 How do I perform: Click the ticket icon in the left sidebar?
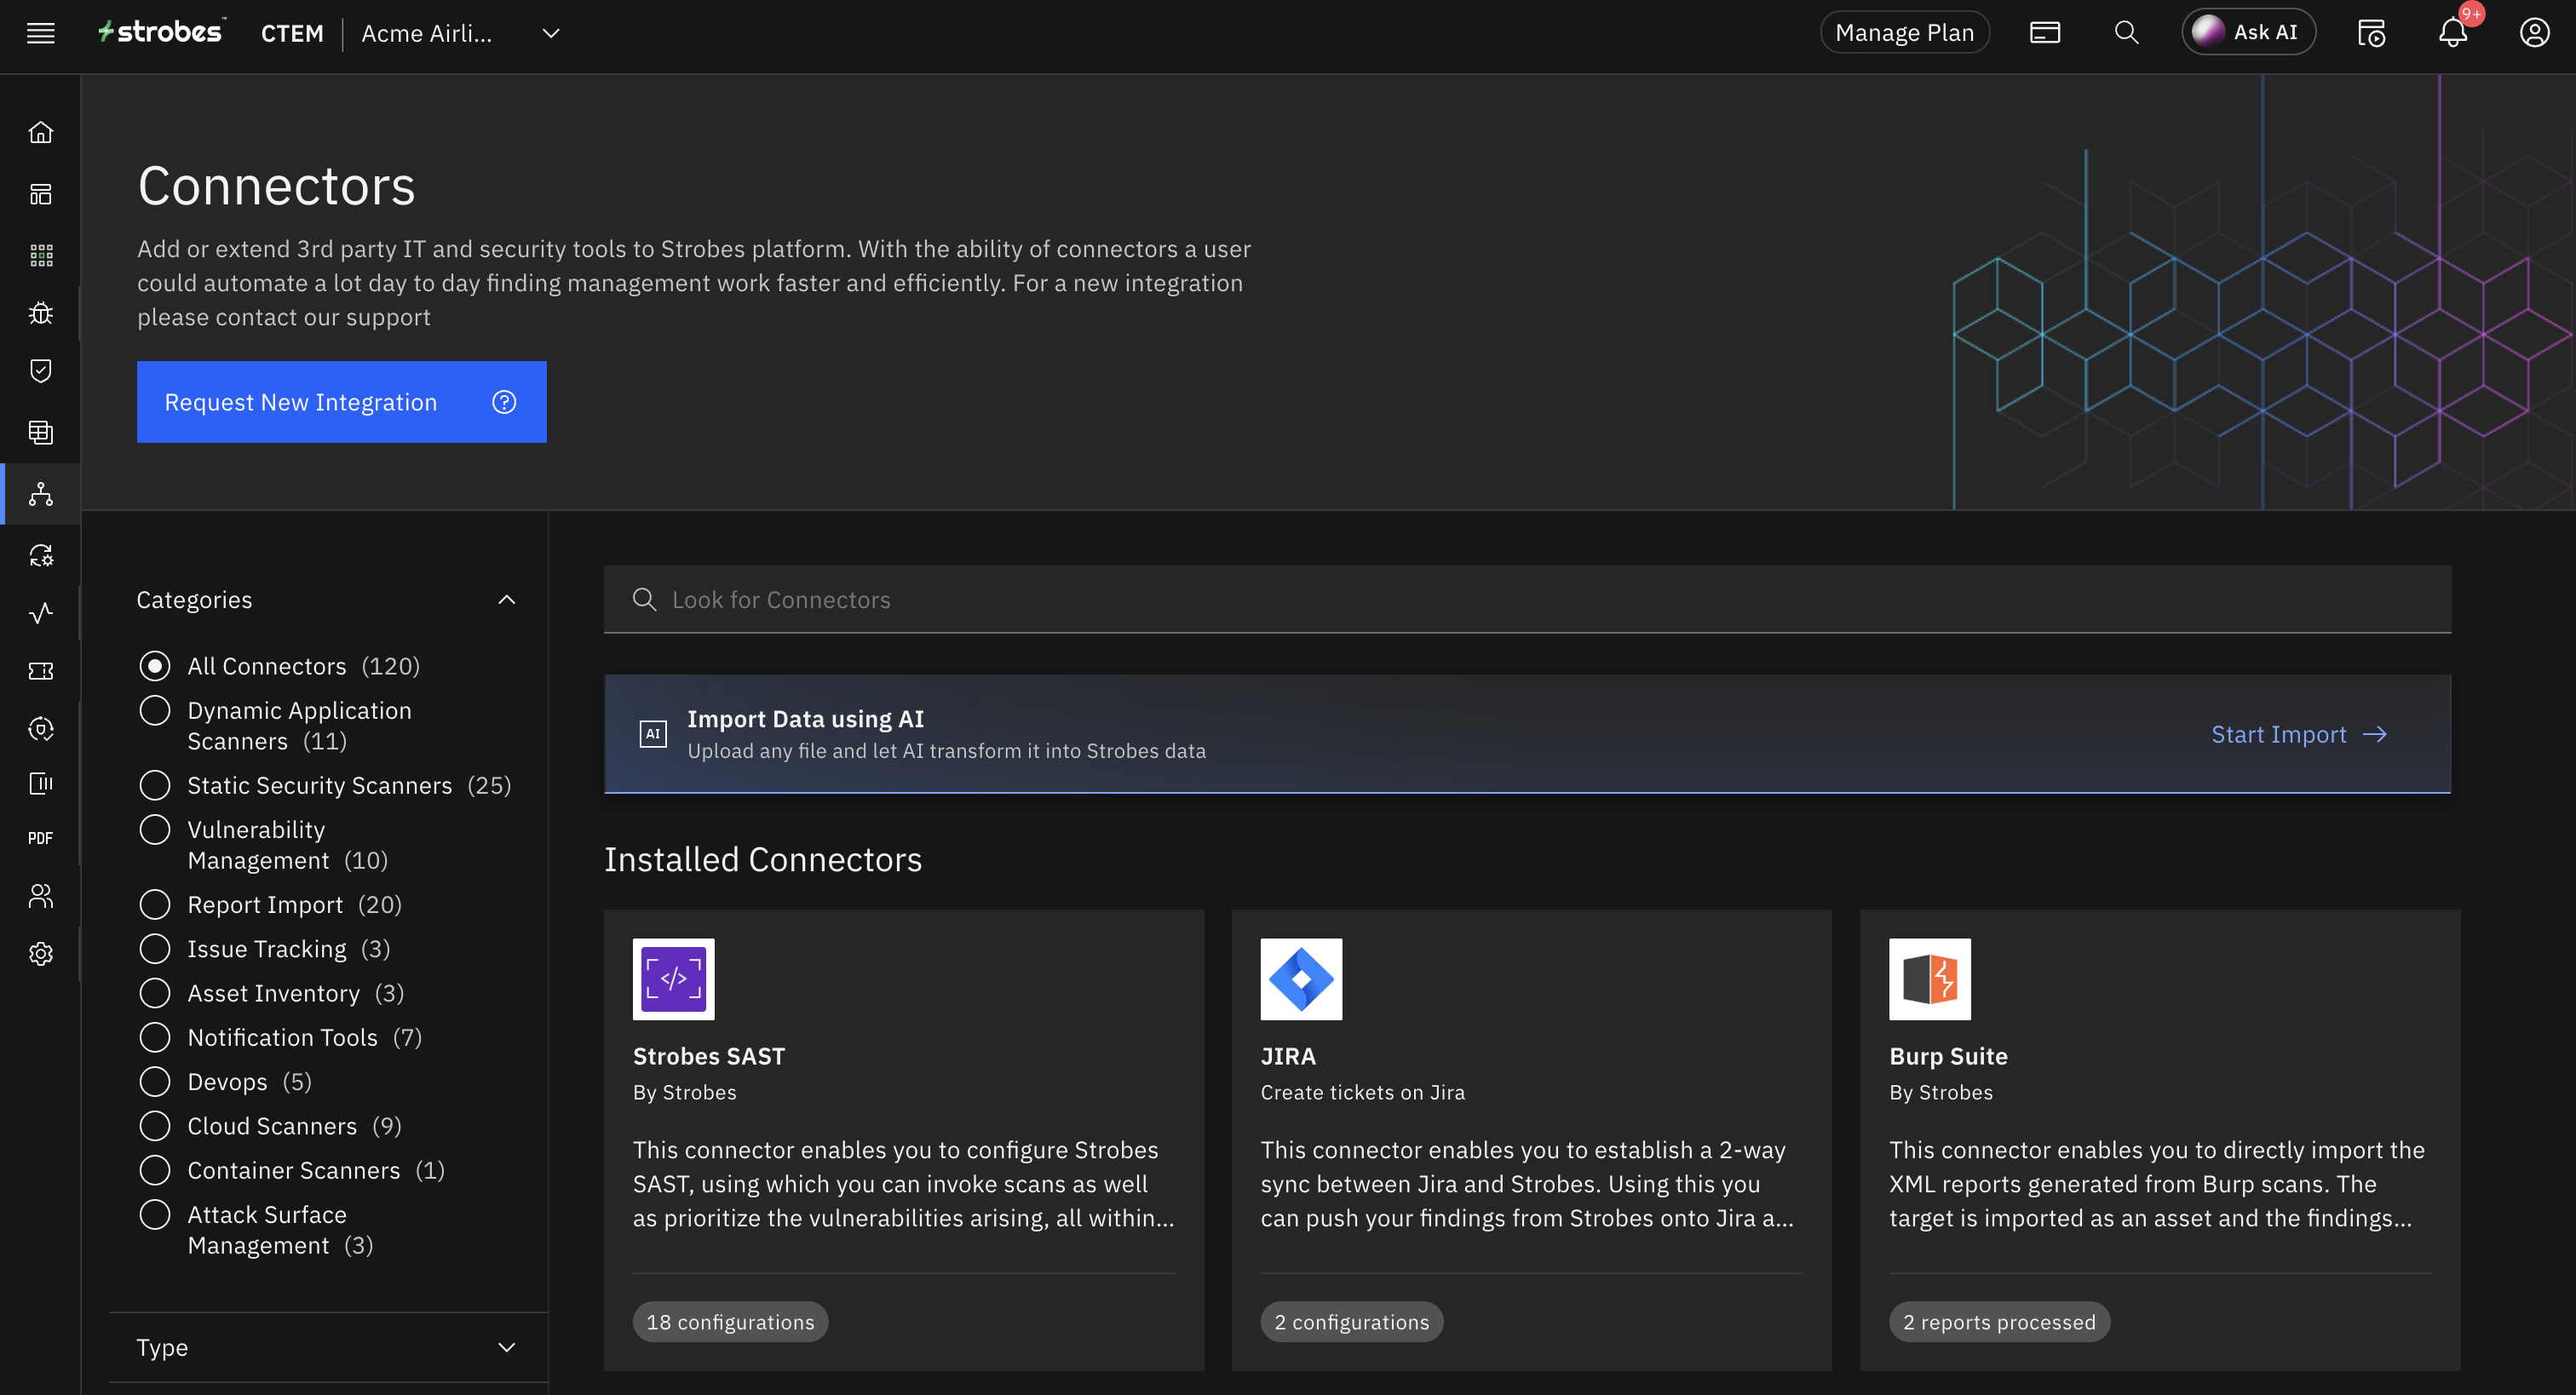pos(40,671)
